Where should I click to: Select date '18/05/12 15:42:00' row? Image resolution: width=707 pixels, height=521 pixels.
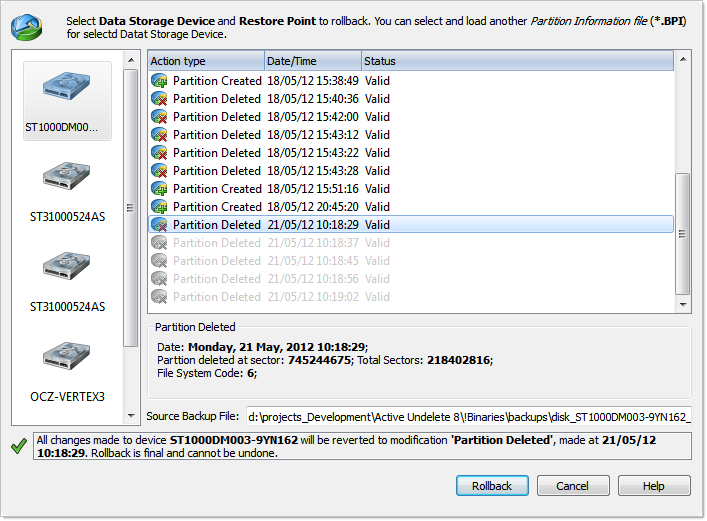coord(411,117)
